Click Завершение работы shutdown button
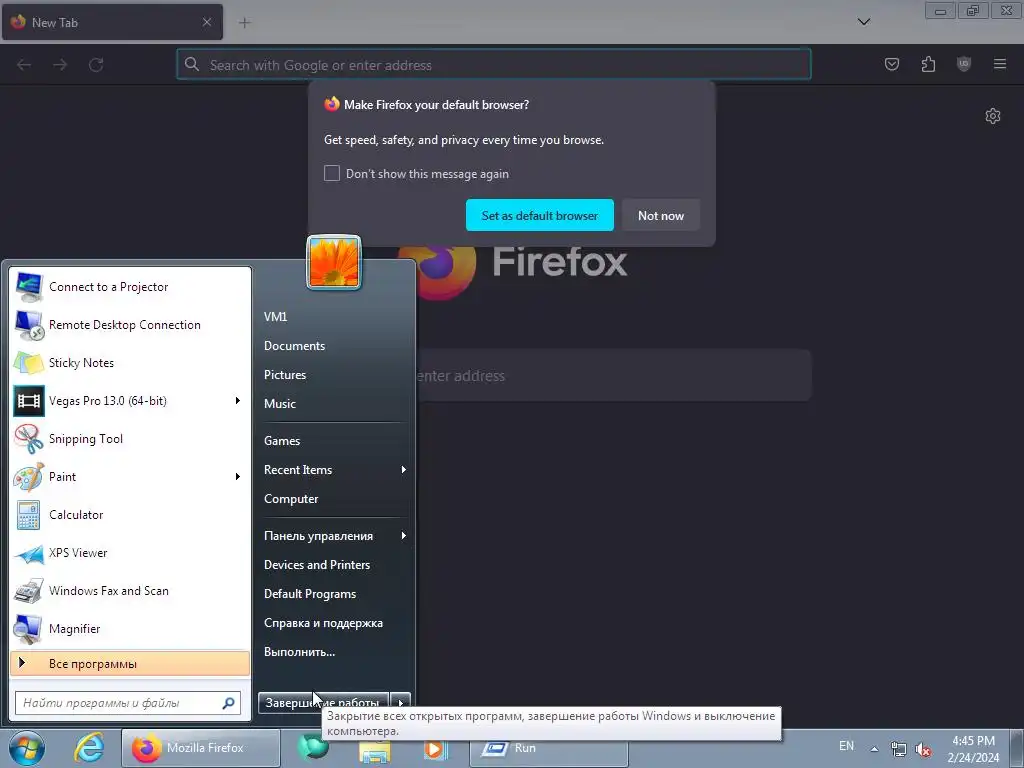This screenshot has height=768, width=1024. [323, 703]
